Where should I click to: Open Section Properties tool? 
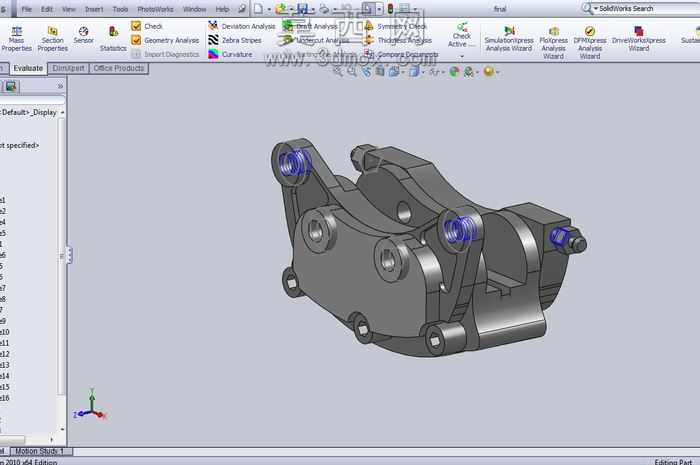[x=53, y=39]
